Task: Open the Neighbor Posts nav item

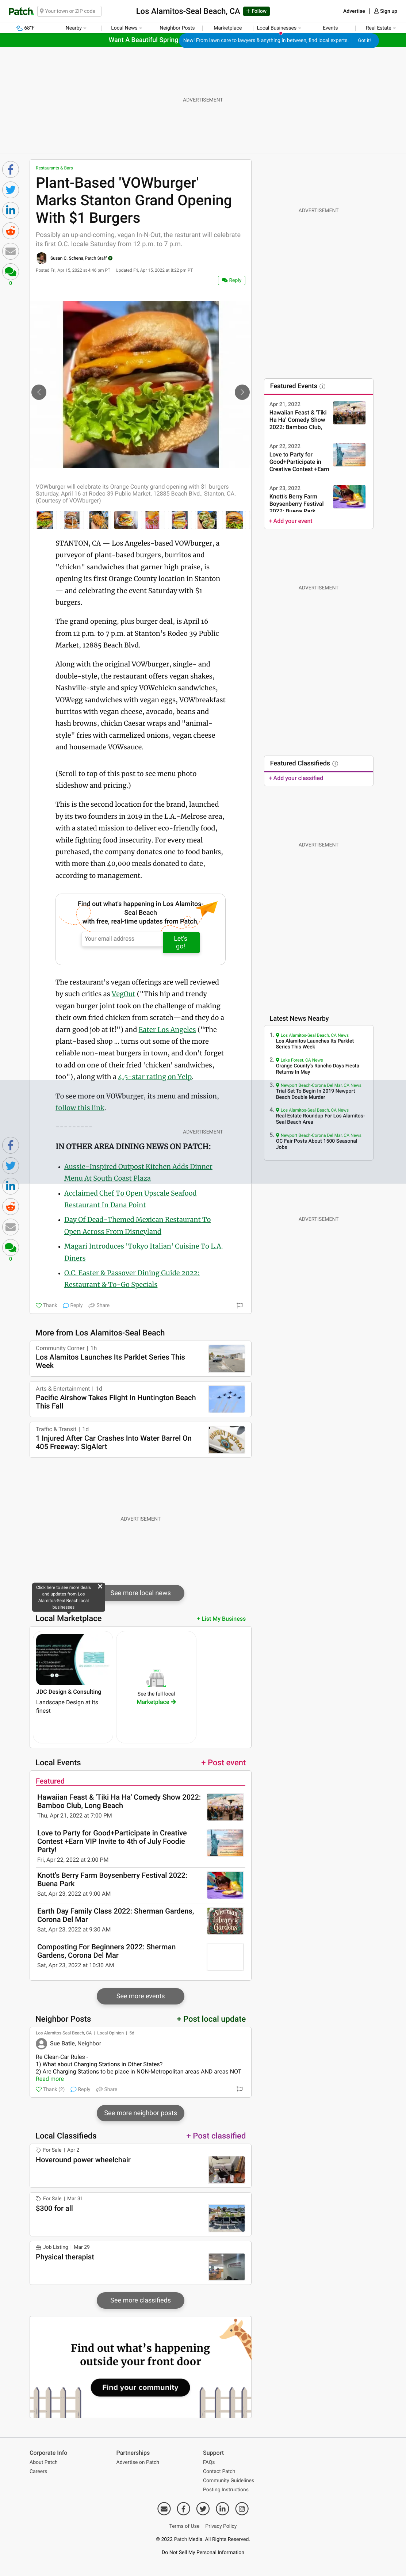Action: [x=177, y=28]
